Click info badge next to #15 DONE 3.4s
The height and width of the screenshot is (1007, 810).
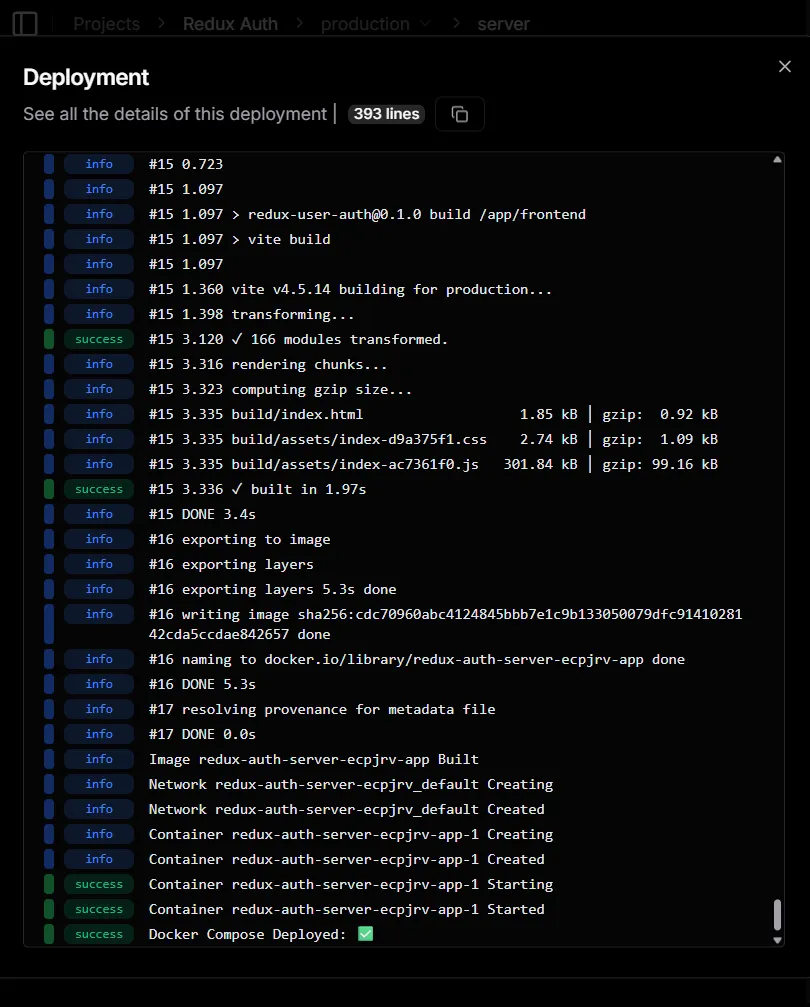[x=98, y=514]
